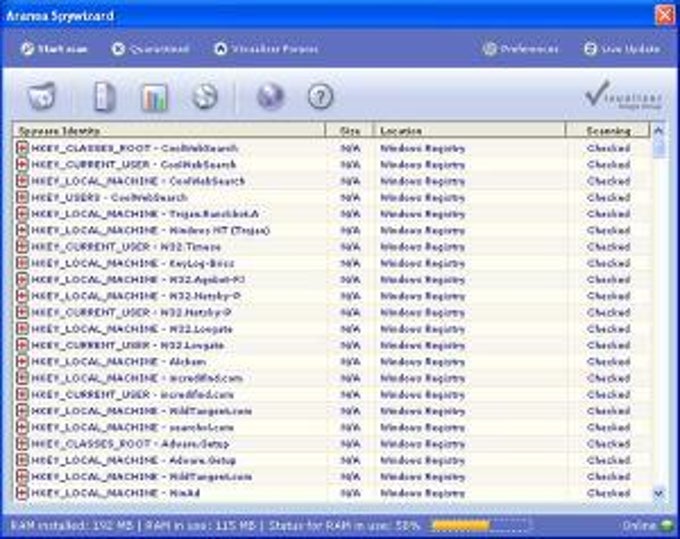
Task: Select HKEY_LOCAL_MACHINE - CoolWebSearch row
Action: [333, 181]
